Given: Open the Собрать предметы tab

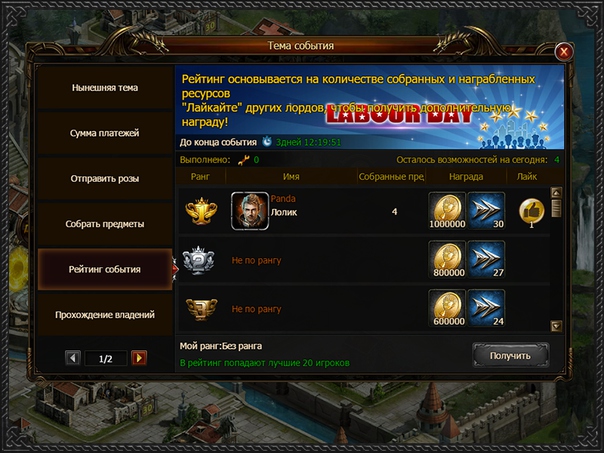Looking at the screenshot, I should tap(105, 224).
